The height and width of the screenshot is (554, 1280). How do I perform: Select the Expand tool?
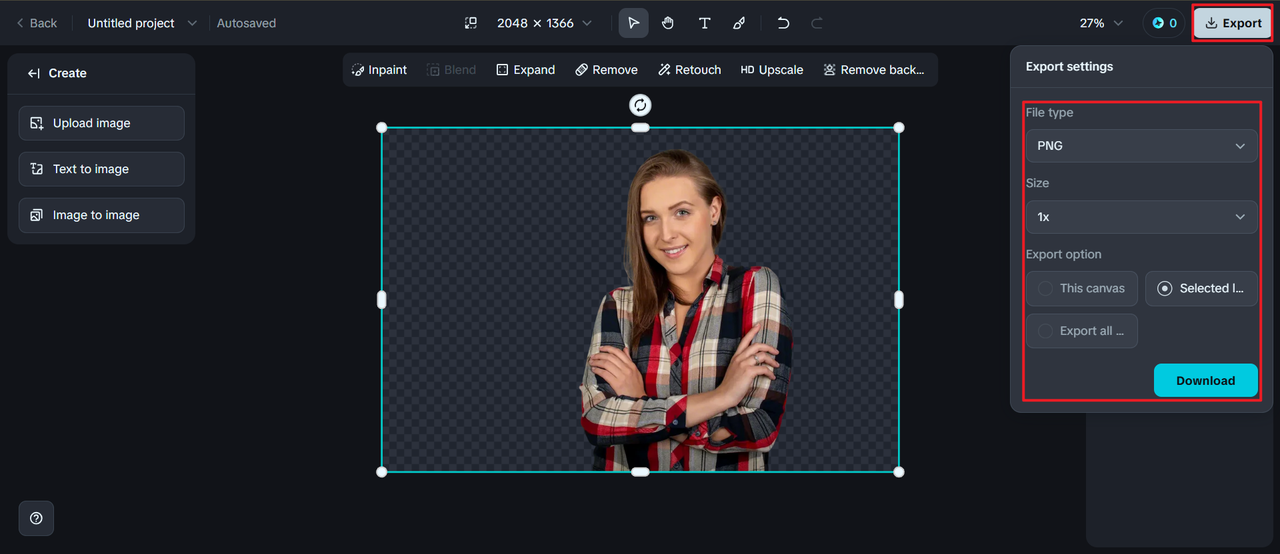point(525,70)
